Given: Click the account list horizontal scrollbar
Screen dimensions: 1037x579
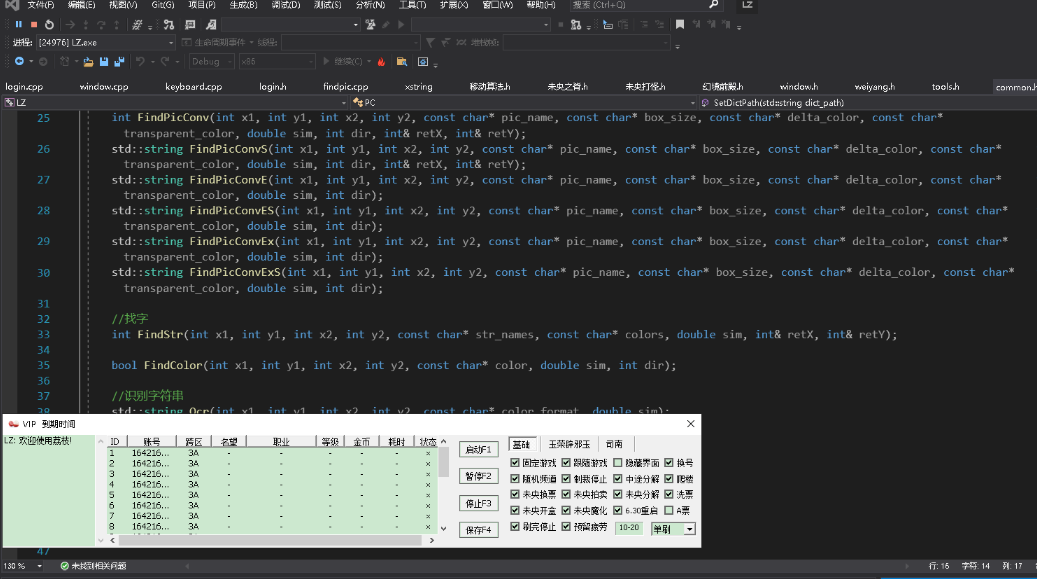Looking at the screenshot, I should click(x=272, y=540).
